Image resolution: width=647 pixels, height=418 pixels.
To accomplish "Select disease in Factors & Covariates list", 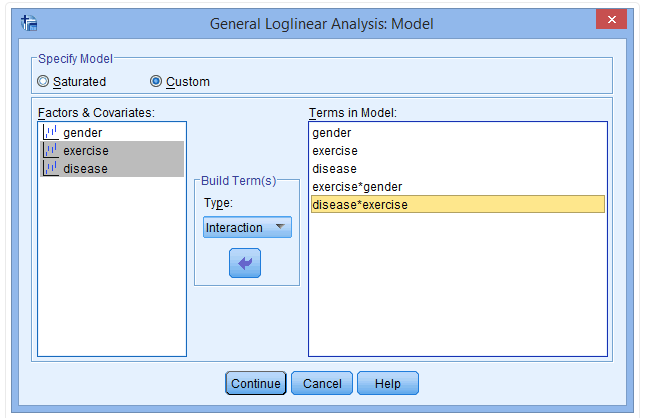I will (85, 168).
